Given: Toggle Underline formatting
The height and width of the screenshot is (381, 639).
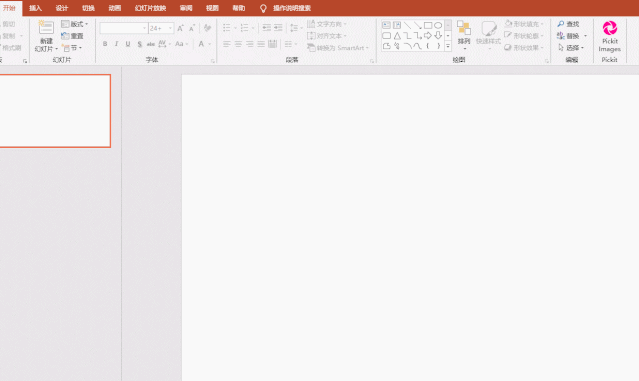Looking at the screenshot, I should [x=128, y=44].
